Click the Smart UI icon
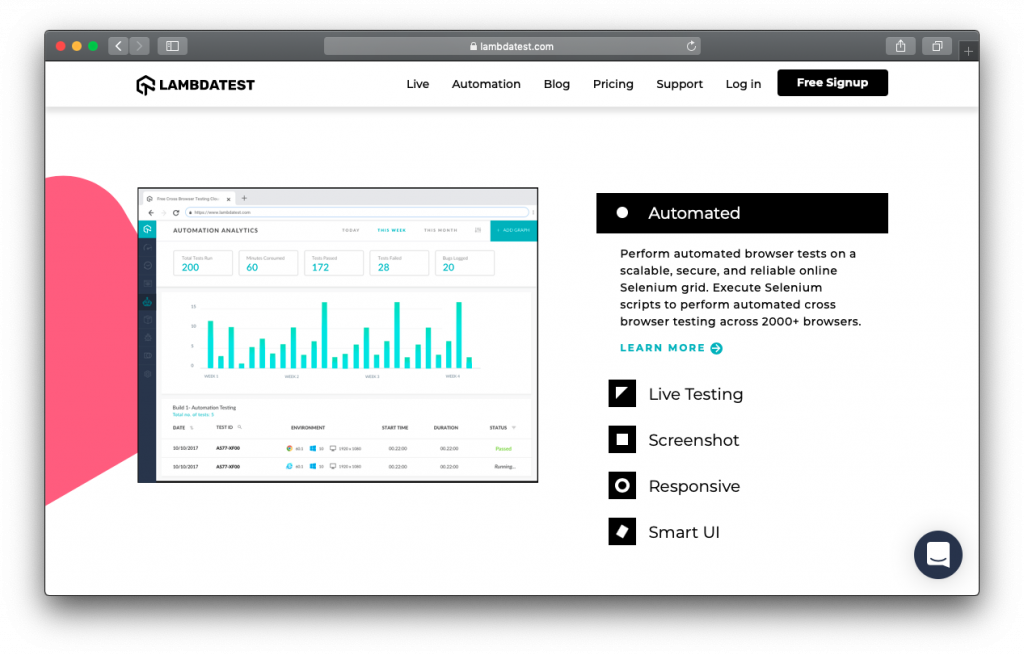This screenshot has width=1024, height=655. tap(622, 532)
